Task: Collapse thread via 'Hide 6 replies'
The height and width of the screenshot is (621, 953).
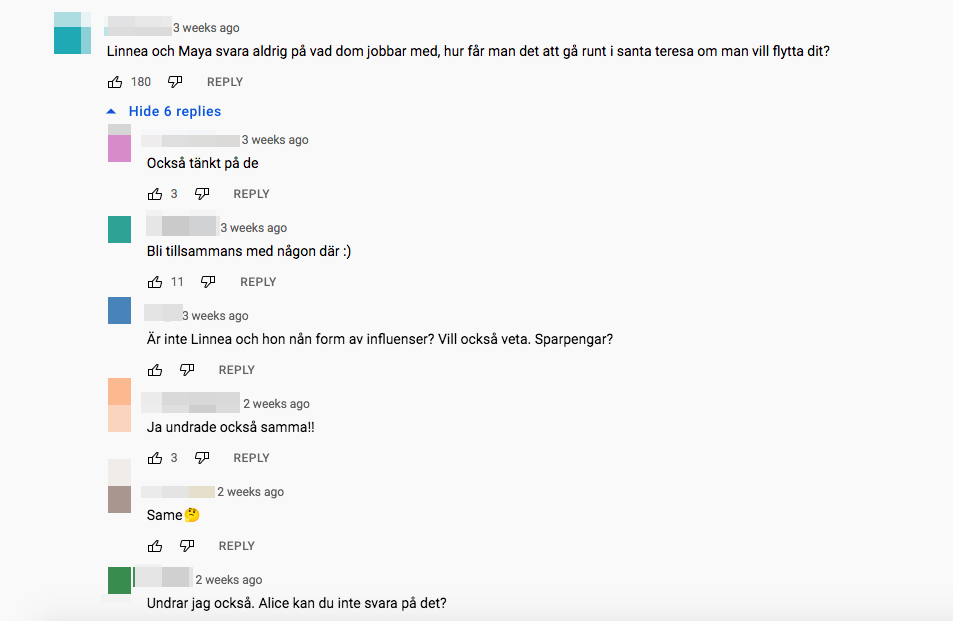Action: (174, 111)
